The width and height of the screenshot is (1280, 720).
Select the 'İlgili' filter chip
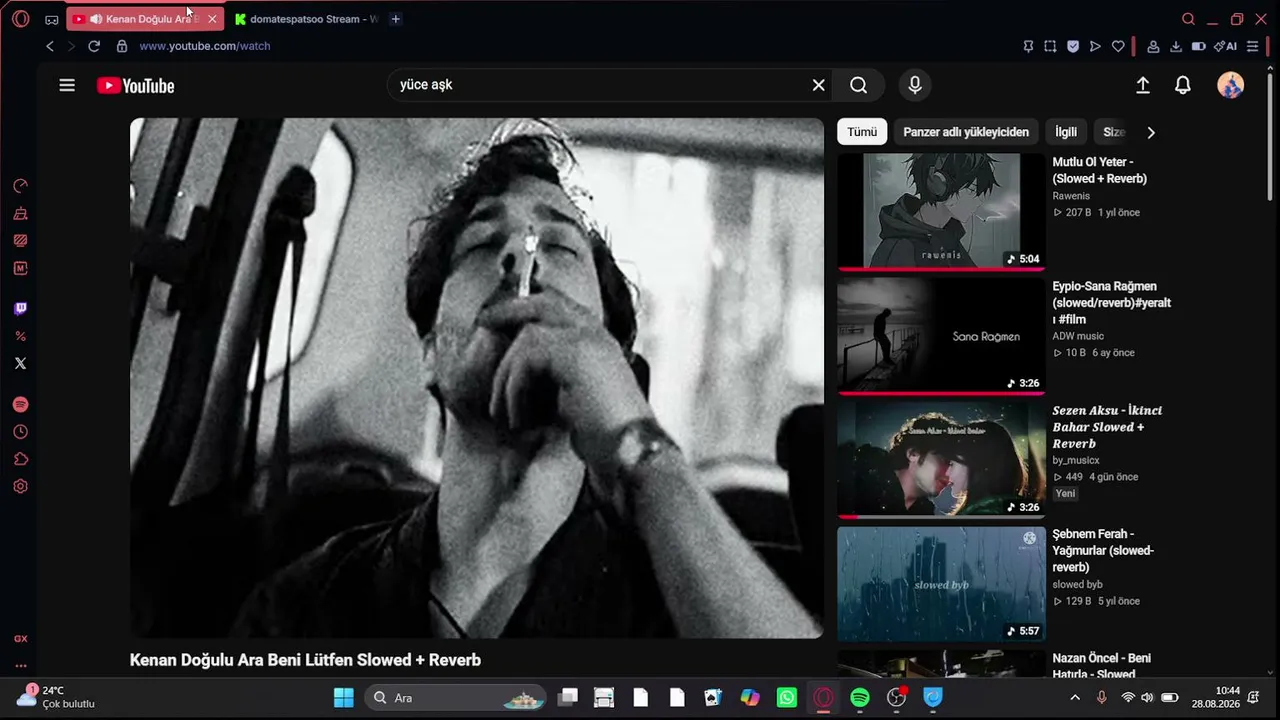coord(1066,132)
